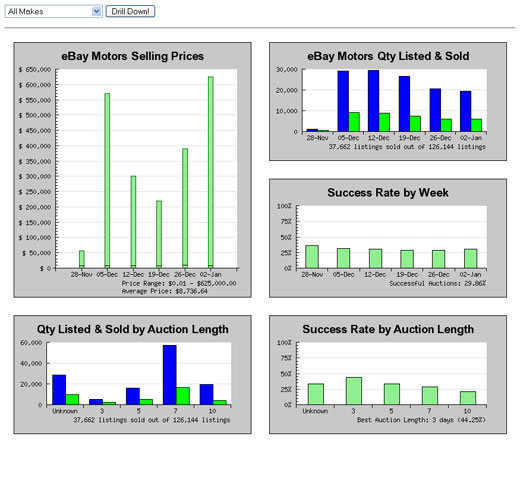Click 7-day bar in Success Rate by Auction Length

click(x=430, y=396)
